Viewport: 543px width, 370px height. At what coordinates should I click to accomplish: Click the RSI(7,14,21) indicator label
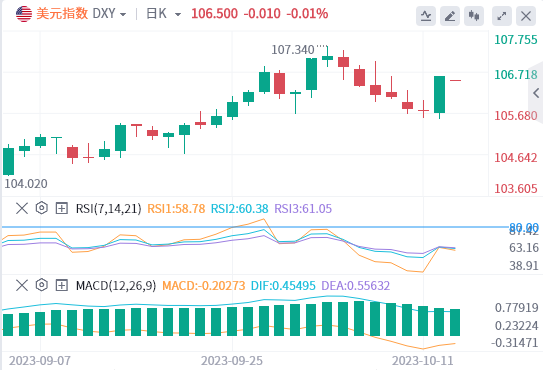(108, 209)
